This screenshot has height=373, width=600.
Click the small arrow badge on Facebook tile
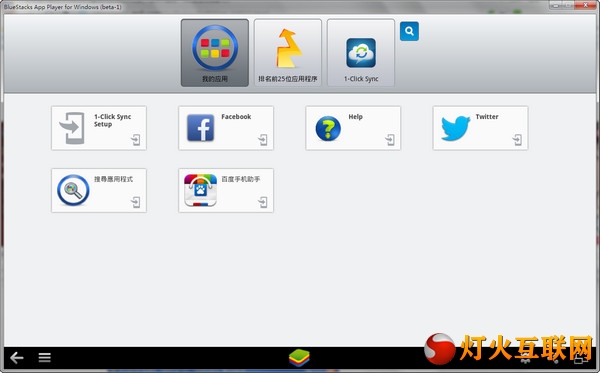coord(263,140)
